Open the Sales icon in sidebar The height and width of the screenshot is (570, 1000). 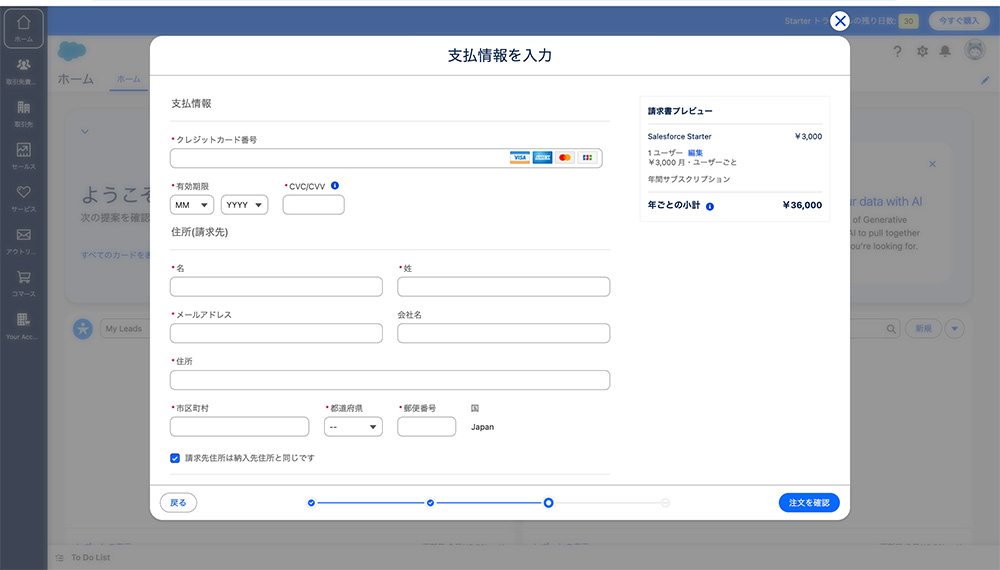click(x=24, y=154)
